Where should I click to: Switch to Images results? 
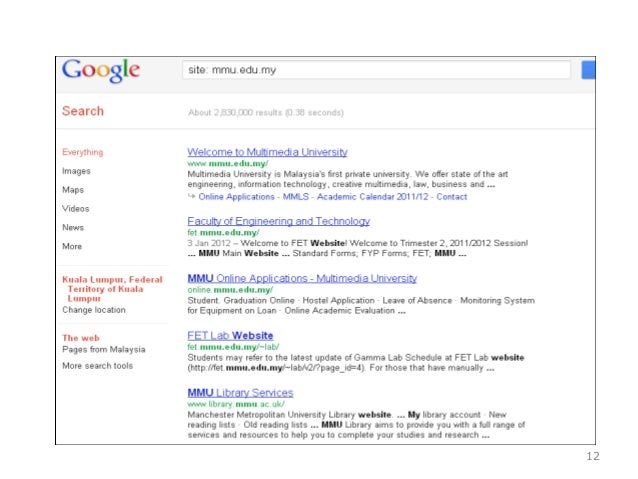(76, 171)
